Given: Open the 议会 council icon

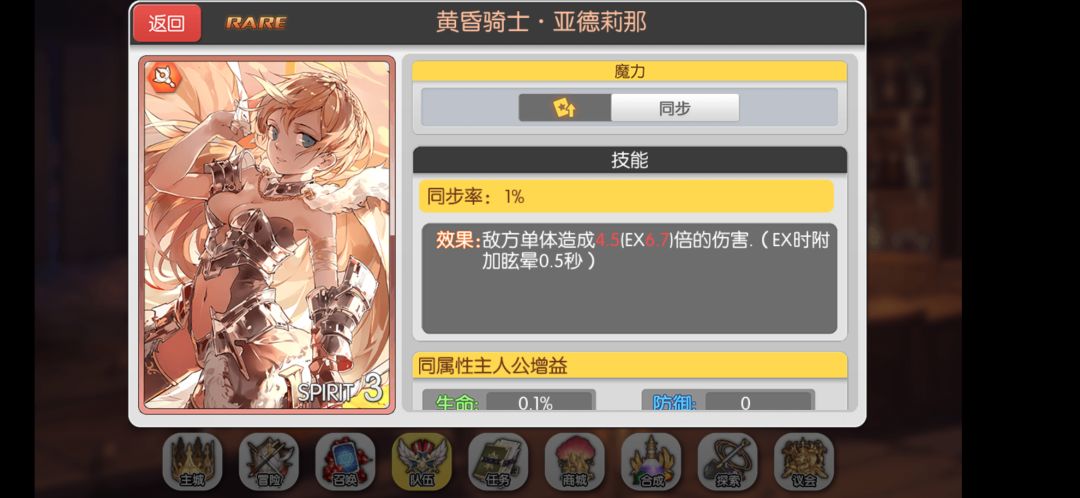Looking at the screenshot, I should [804, 461].
